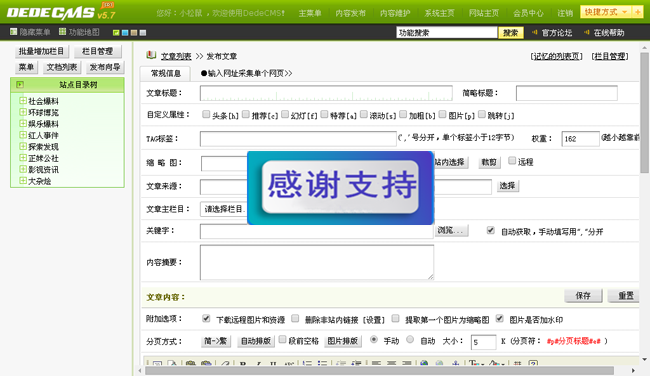Click the 保存 button

point(583,296)
